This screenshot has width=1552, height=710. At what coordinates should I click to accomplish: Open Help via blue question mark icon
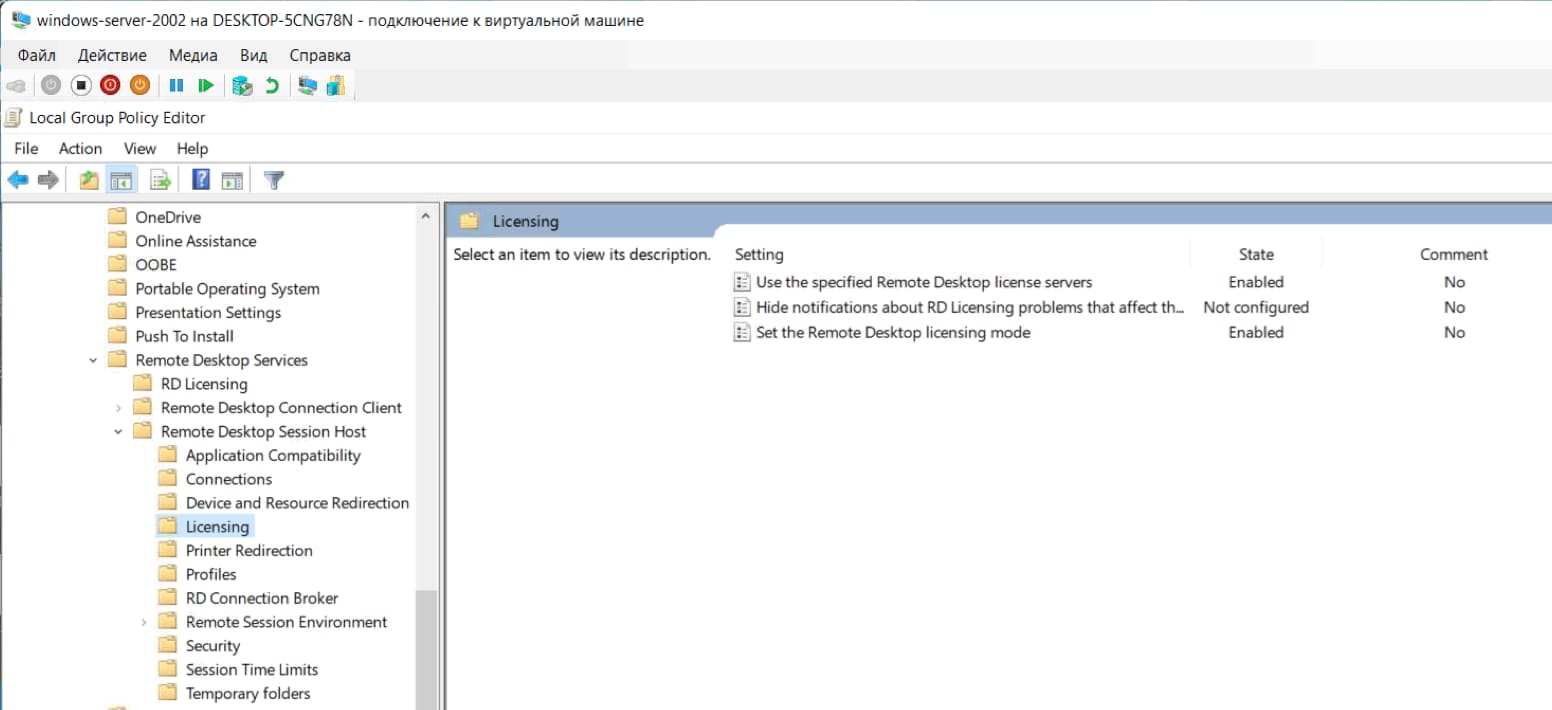[x=201, y=180]
